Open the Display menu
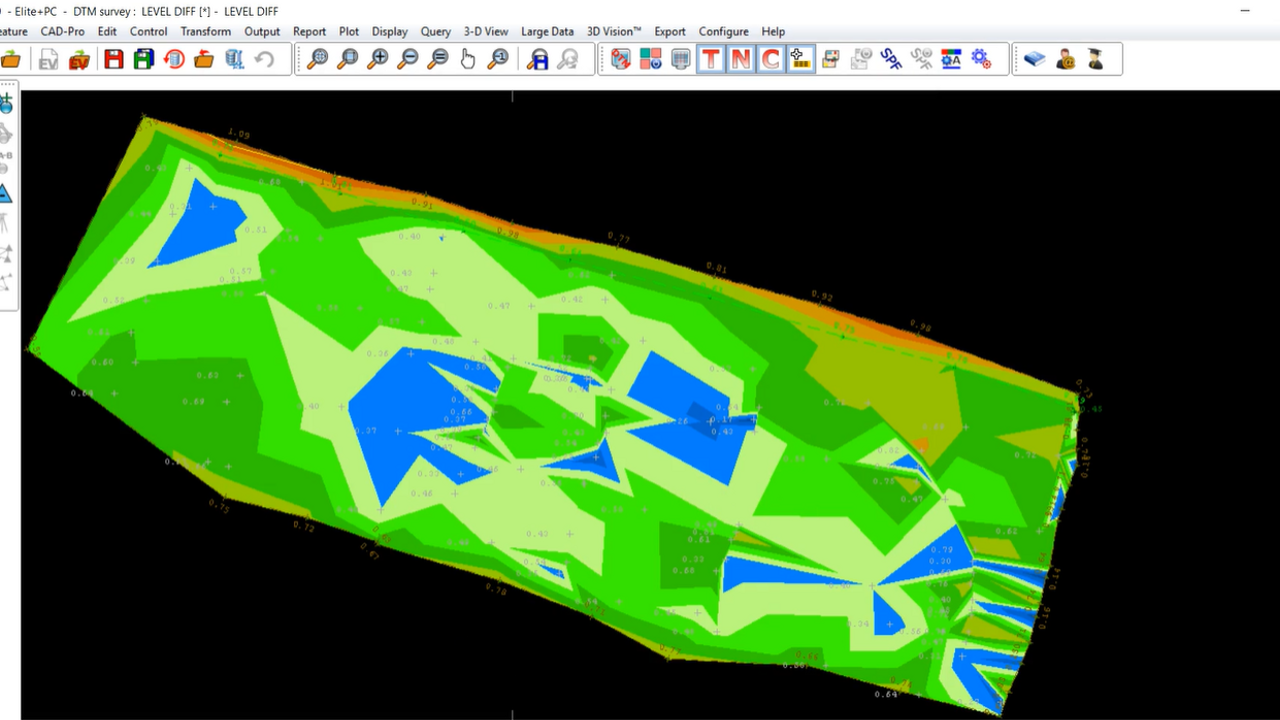1280x720 pixels. [x=389, y=31]
